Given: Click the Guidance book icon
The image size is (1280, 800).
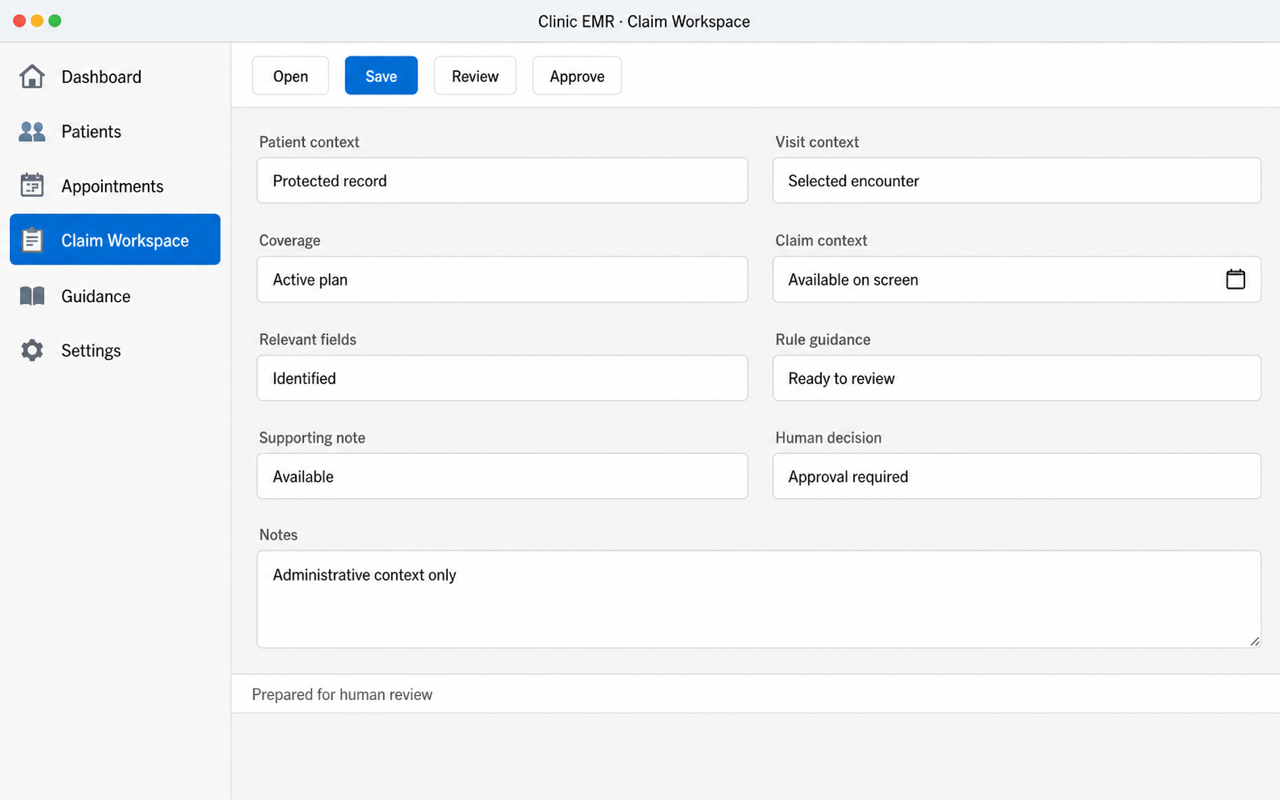Looking at the screenshot, I should [32, 296].
